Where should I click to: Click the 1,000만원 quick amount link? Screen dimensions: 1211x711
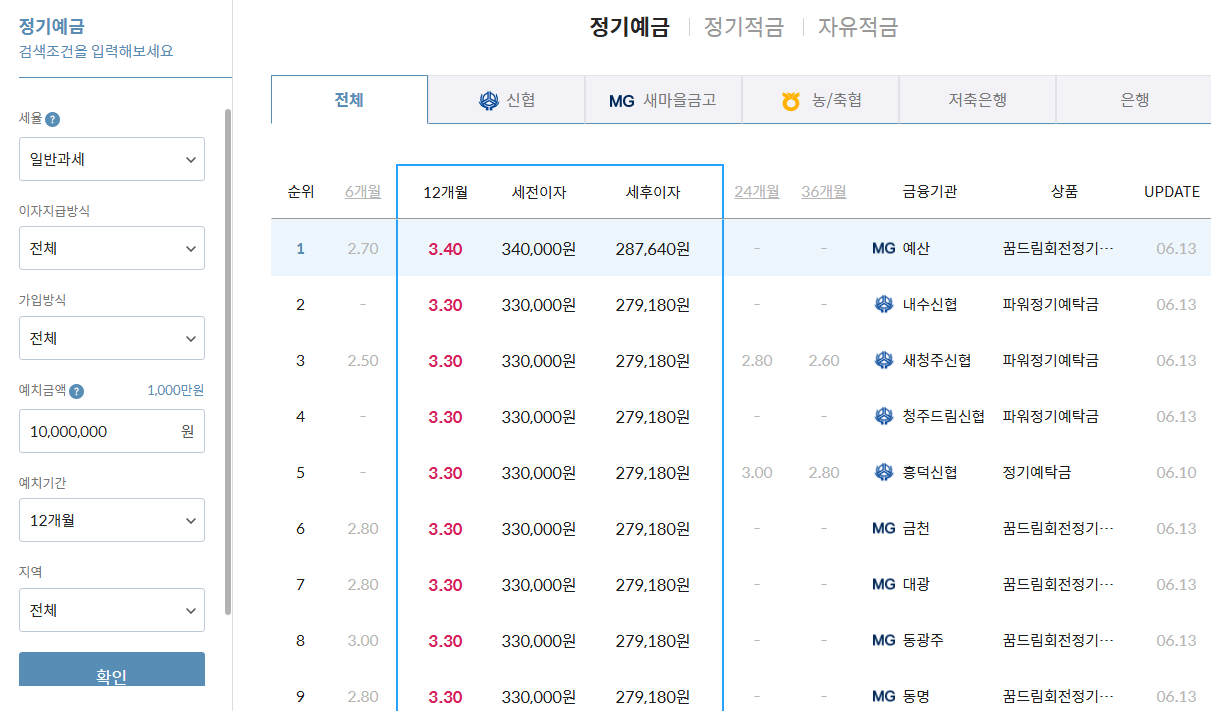(175, 391)
